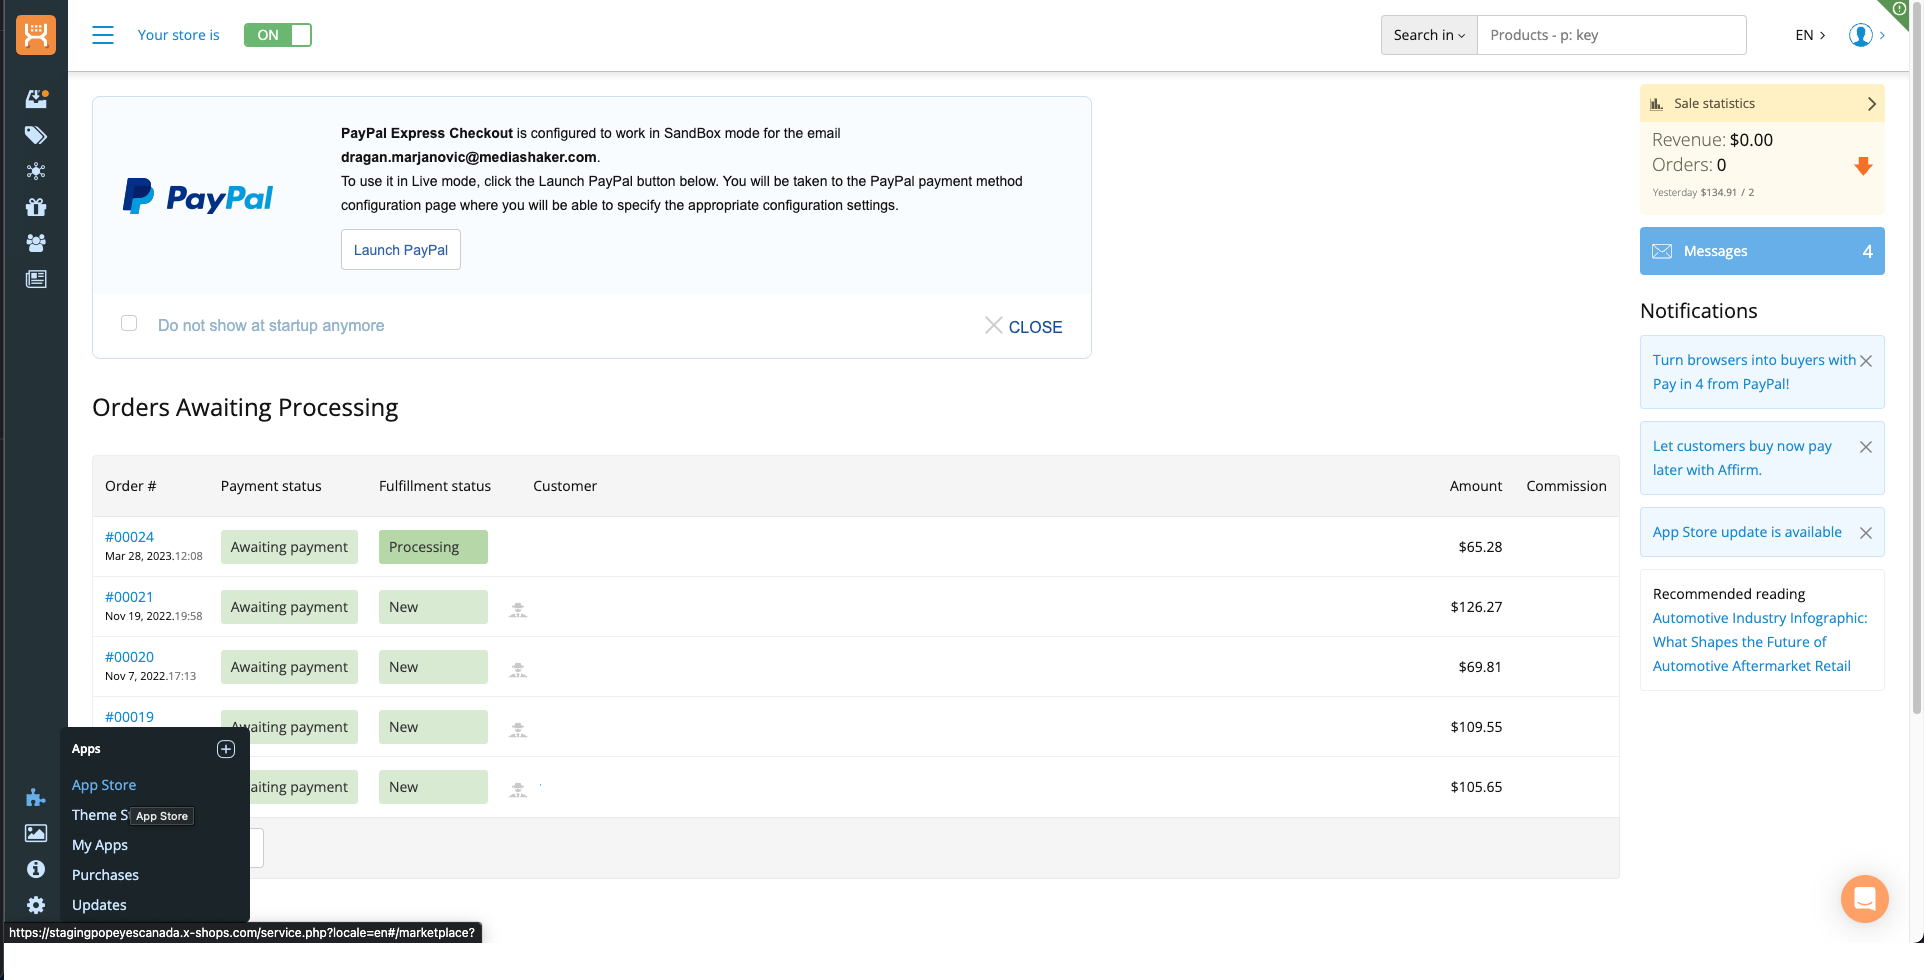1924x980 pixels.
Task: Open order #00020 link
Action: pos(129,657)
